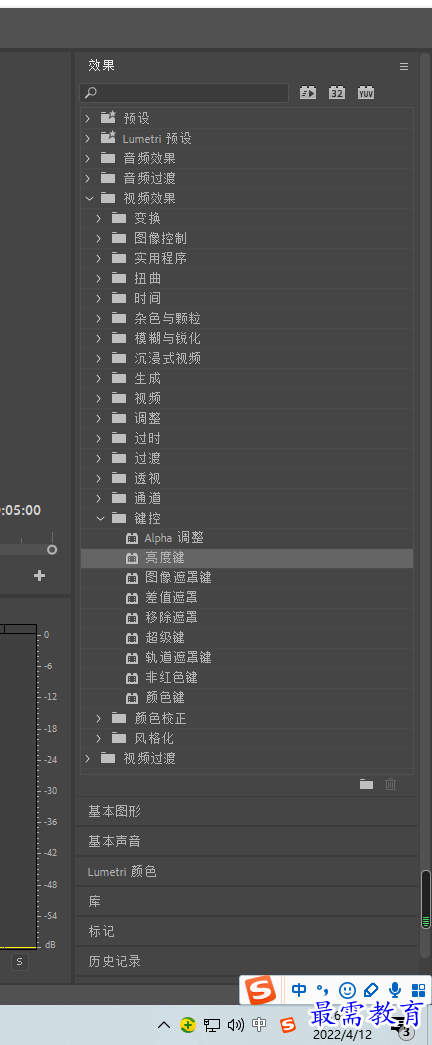Screen dimensions: 432x1045
Task: Click the timeline zoom scroll handle
Action: (51, 550)
